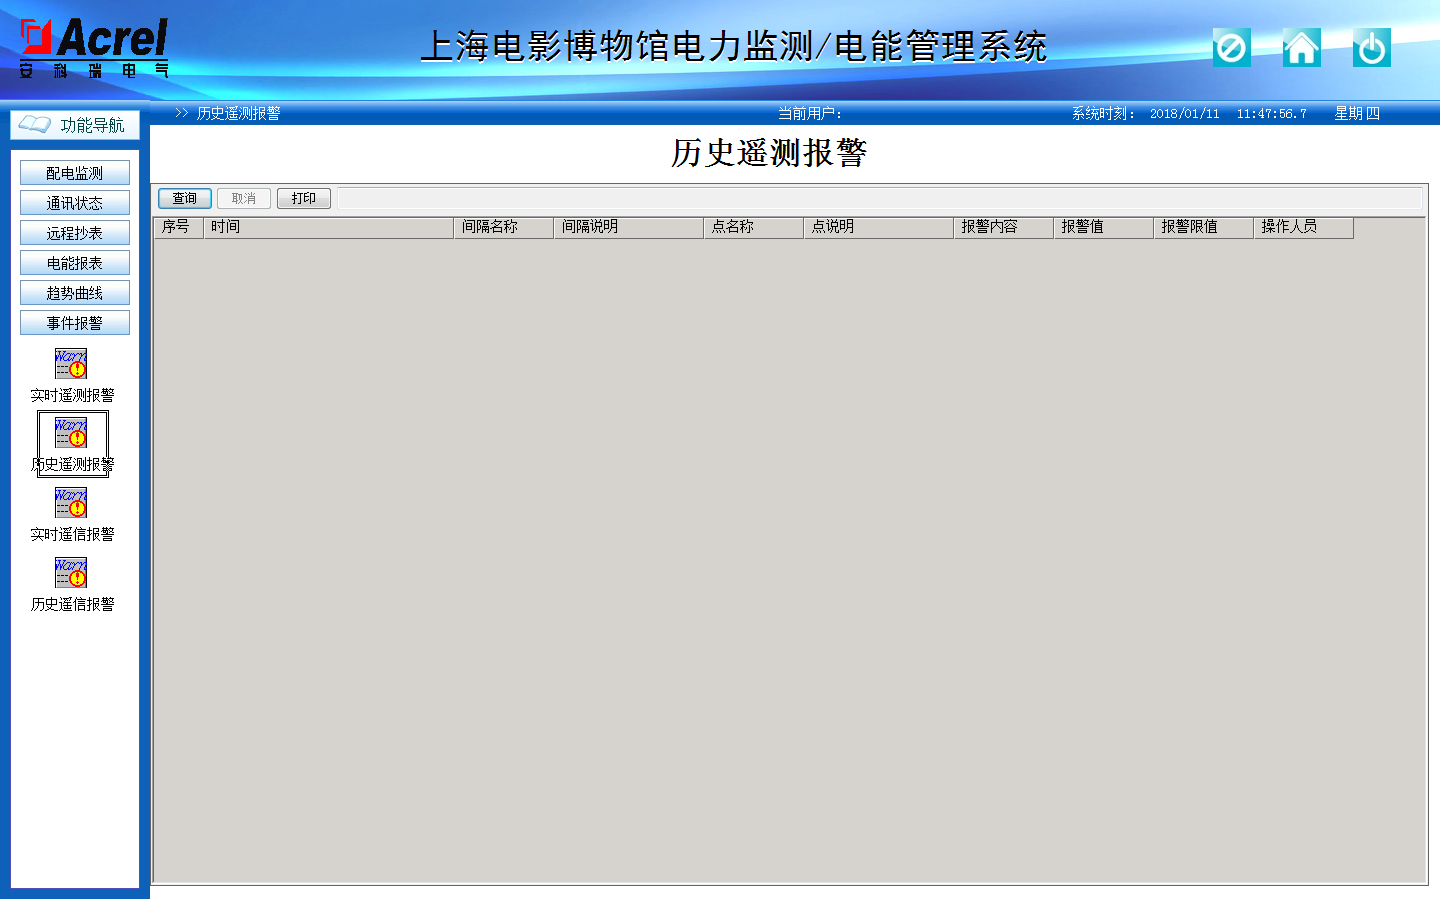Select the 间隔名称 column header
1440x900 pixels.
[x=503, y=227]
